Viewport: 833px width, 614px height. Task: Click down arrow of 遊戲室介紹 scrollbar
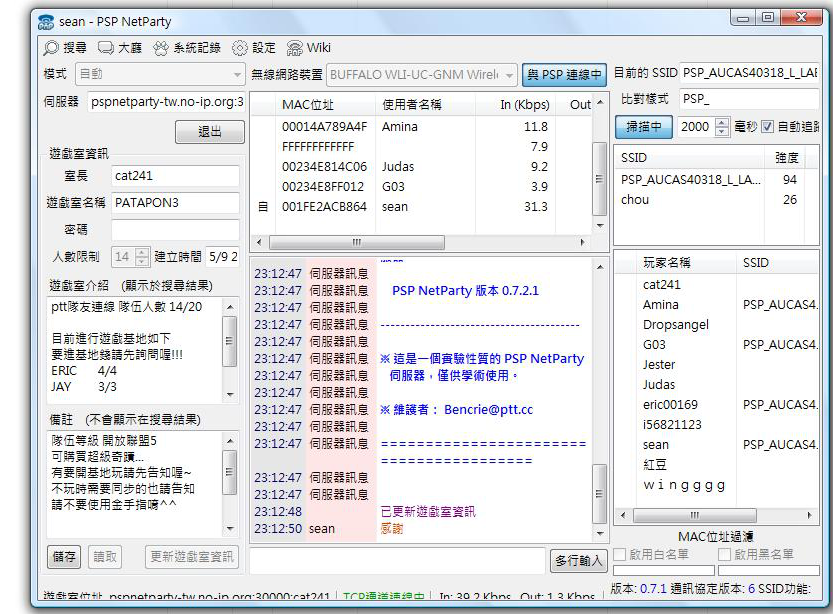(230, 395)
